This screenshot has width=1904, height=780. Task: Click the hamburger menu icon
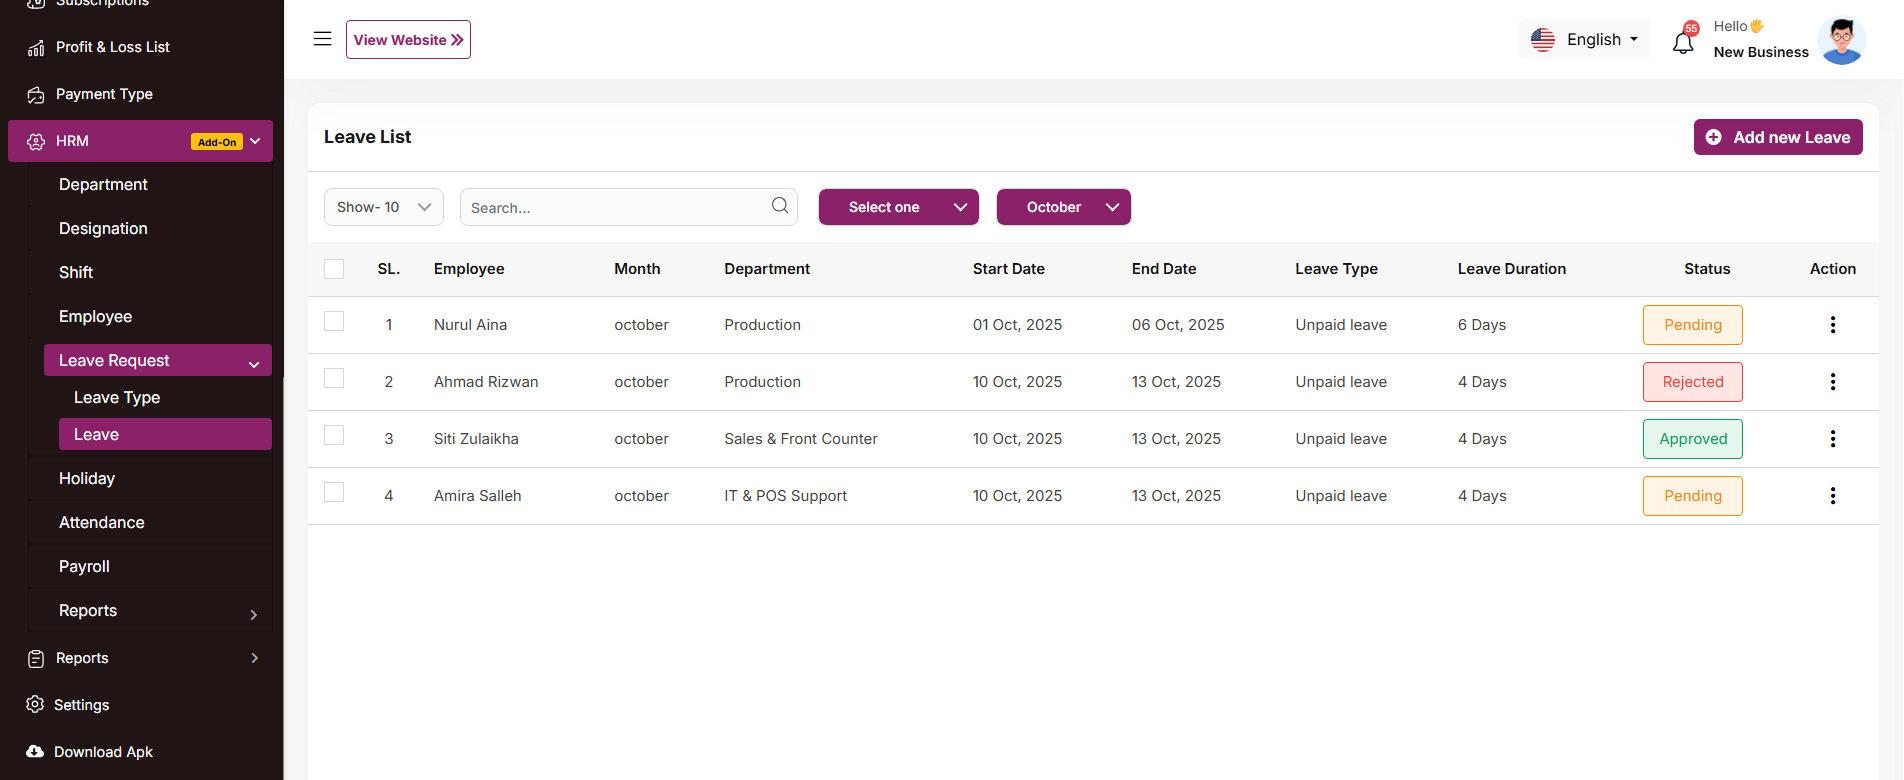pyautogui.click(x=322, y=39)
